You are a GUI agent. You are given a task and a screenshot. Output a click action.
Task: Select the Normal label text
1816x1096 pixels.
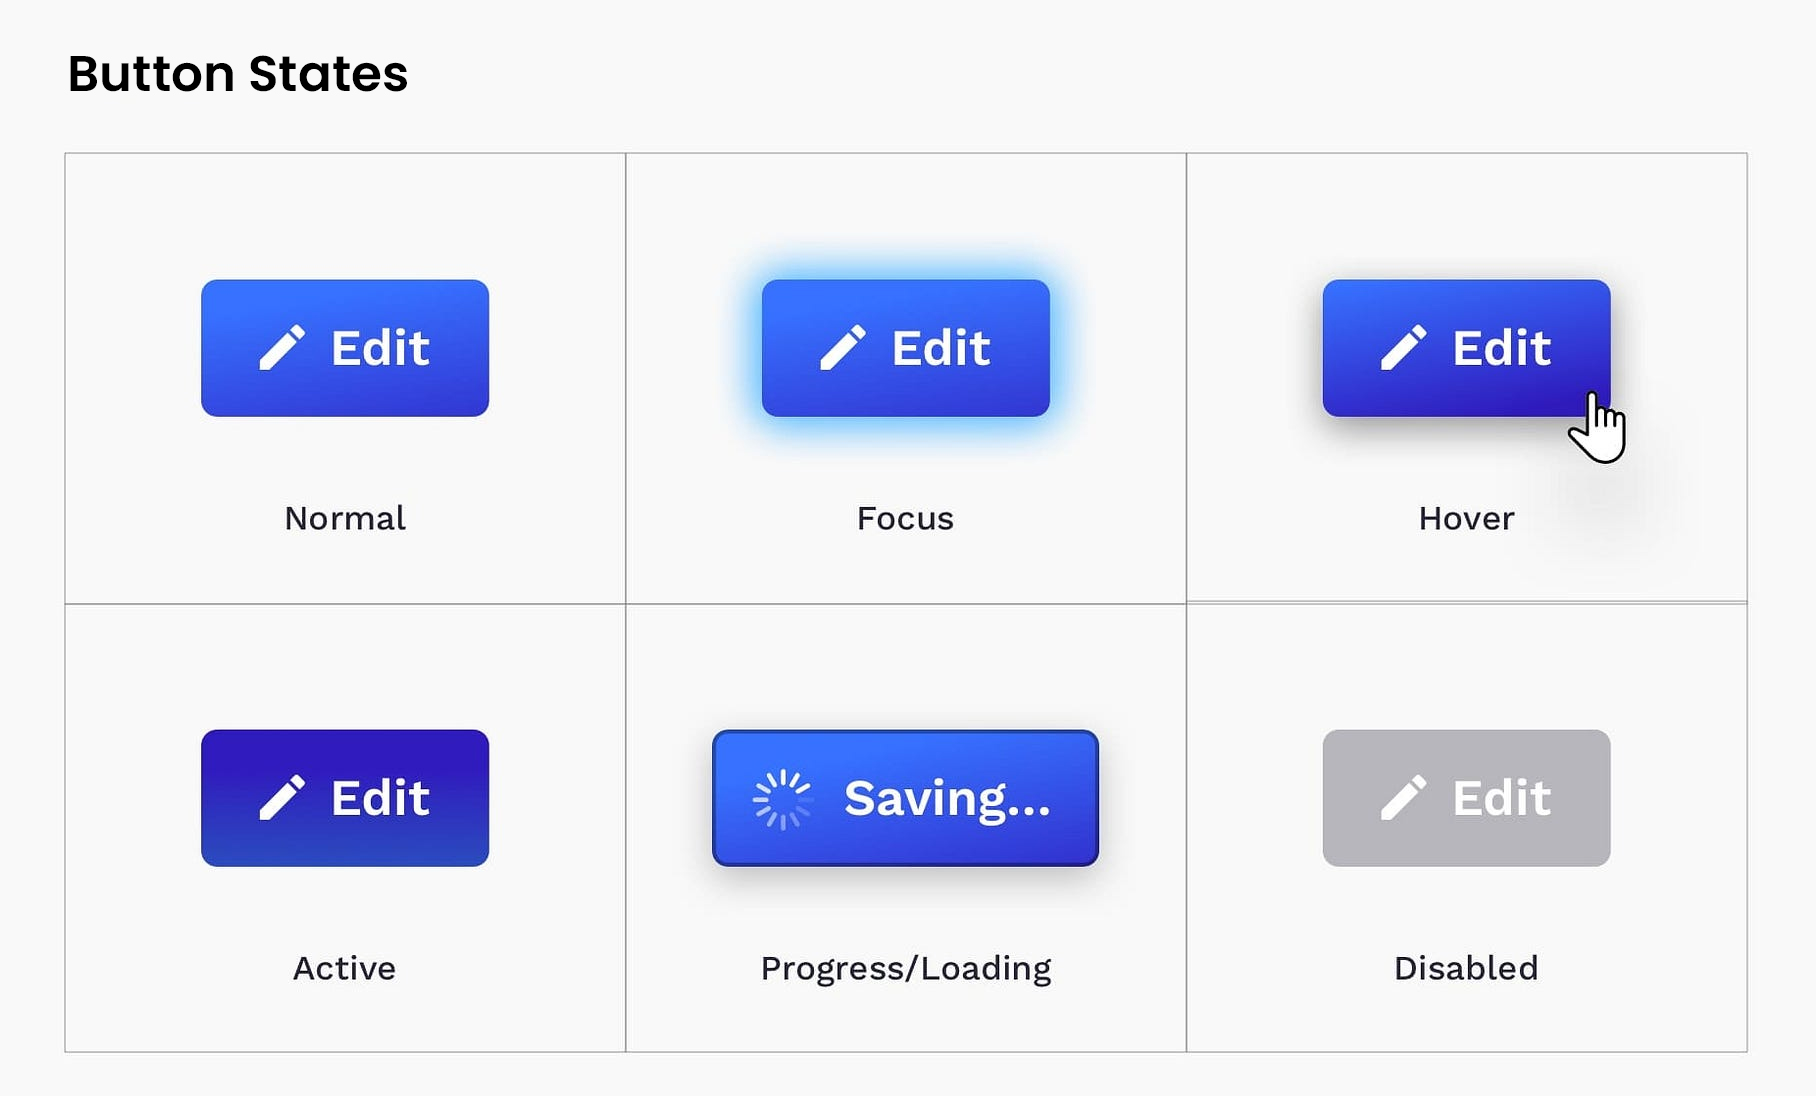point(344,518)
